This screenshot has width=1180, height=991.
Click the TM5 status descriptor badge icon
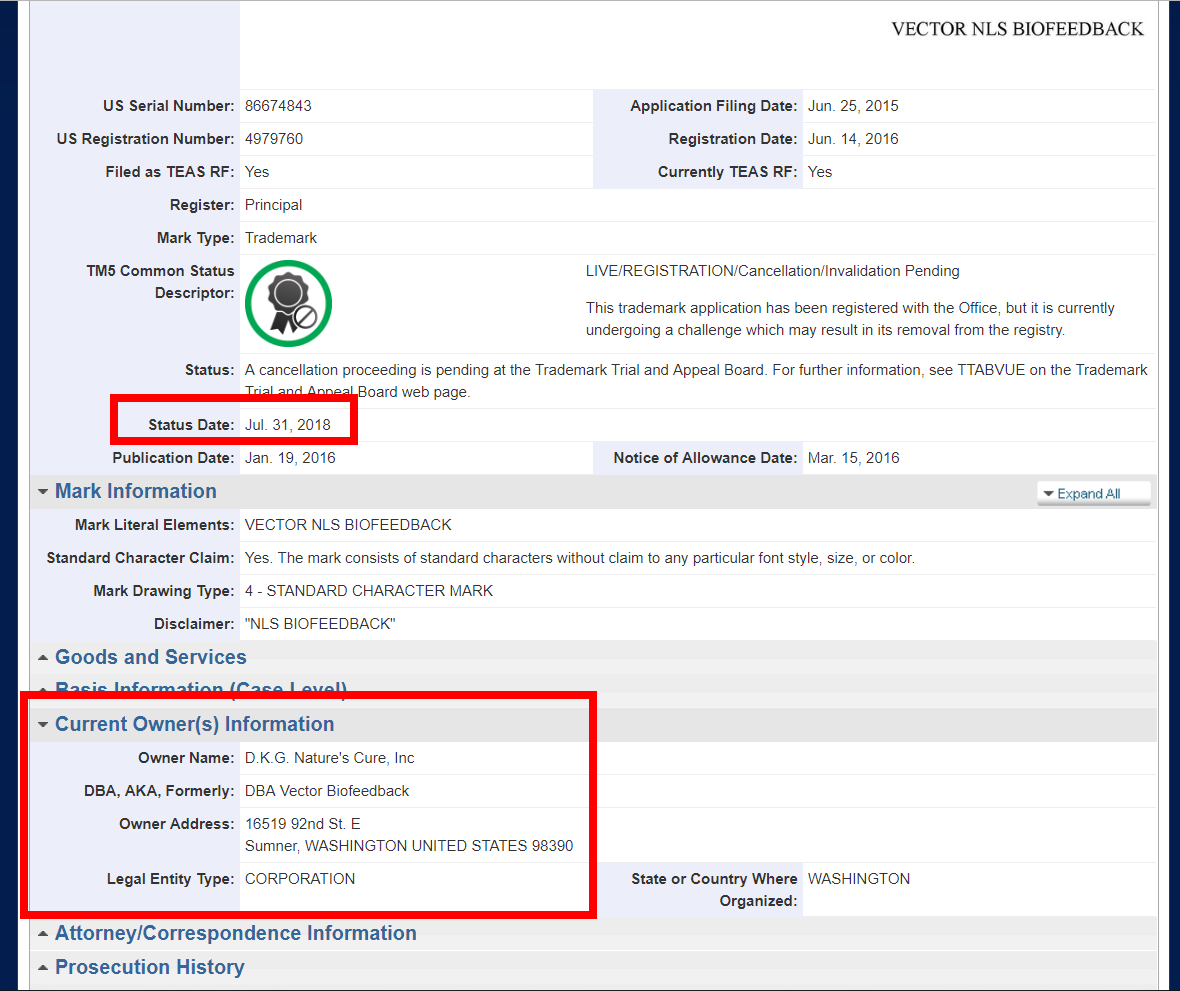pyautogui.click(x=288, y=303)
